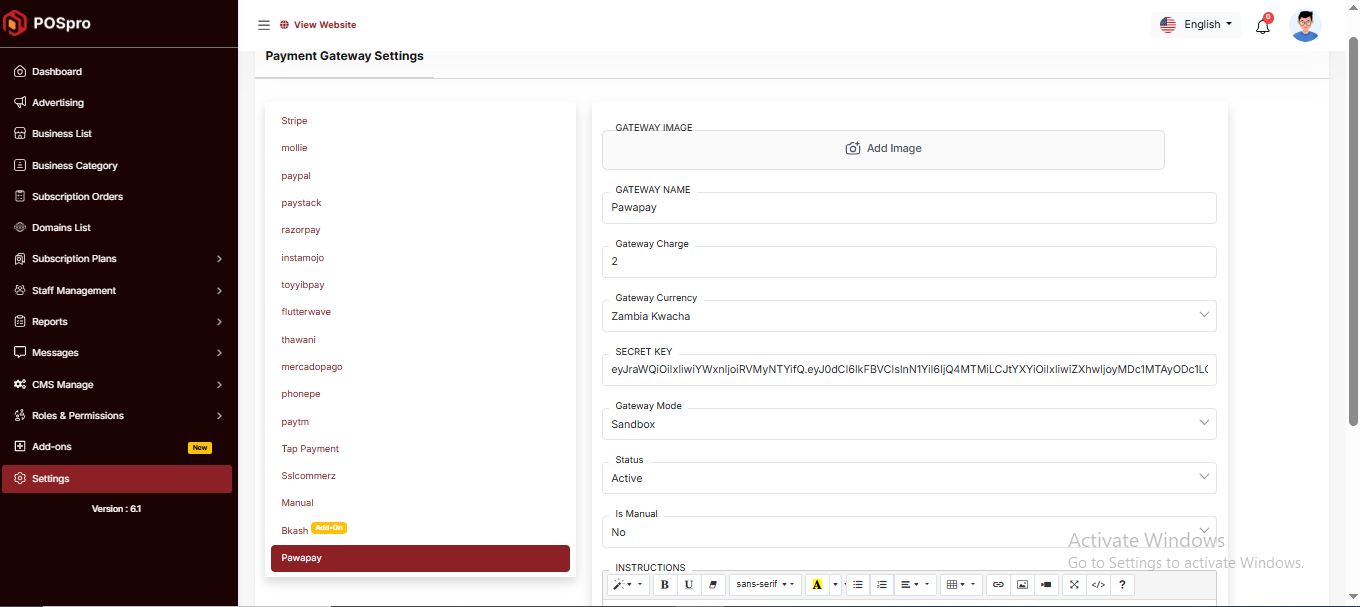The image size is (1360, 607).
Task: Open the notifications bell
Action: click(1262, 26)
